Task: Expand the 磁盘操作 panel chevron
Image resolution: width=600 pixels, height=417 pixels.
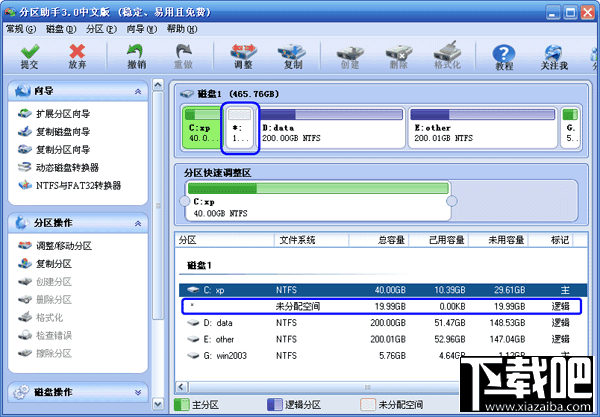Action: [138, 392]
